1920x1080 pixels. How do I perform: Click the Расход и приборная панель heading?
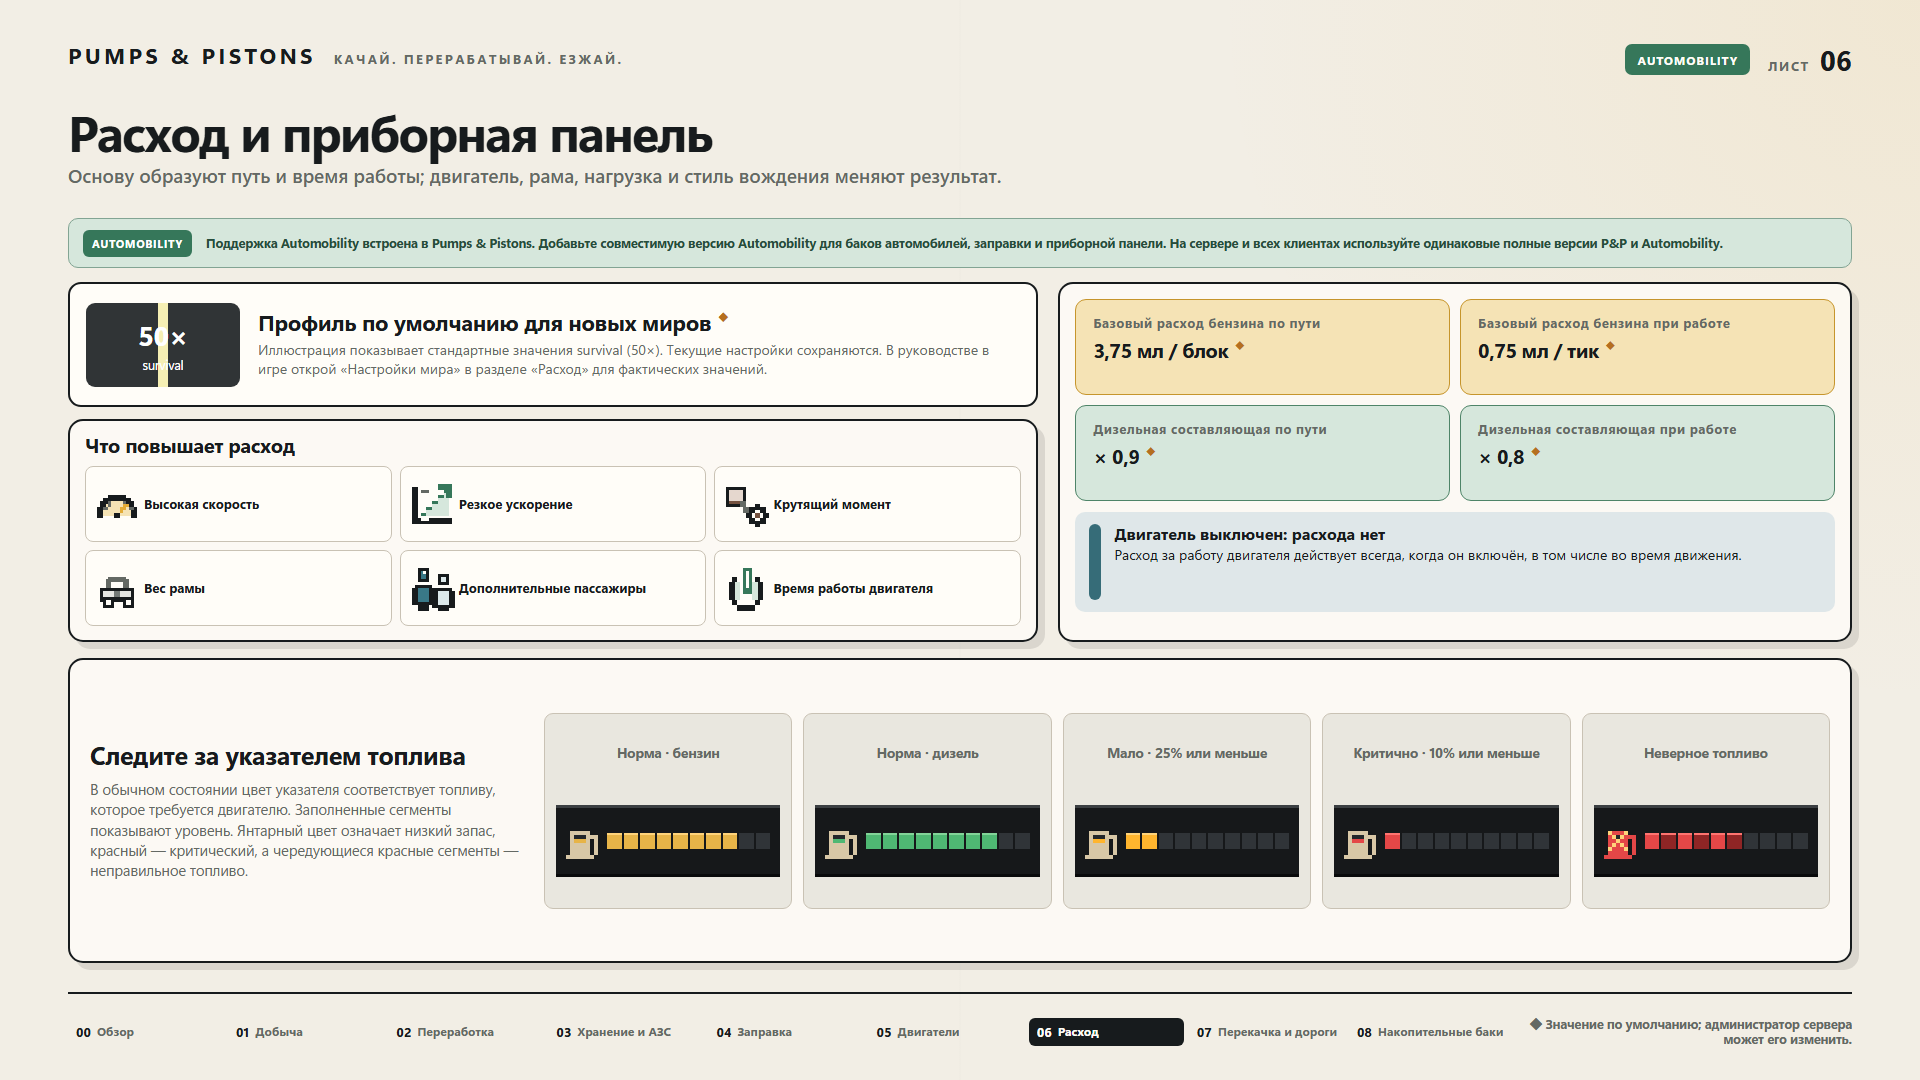(x=390, y=135)
